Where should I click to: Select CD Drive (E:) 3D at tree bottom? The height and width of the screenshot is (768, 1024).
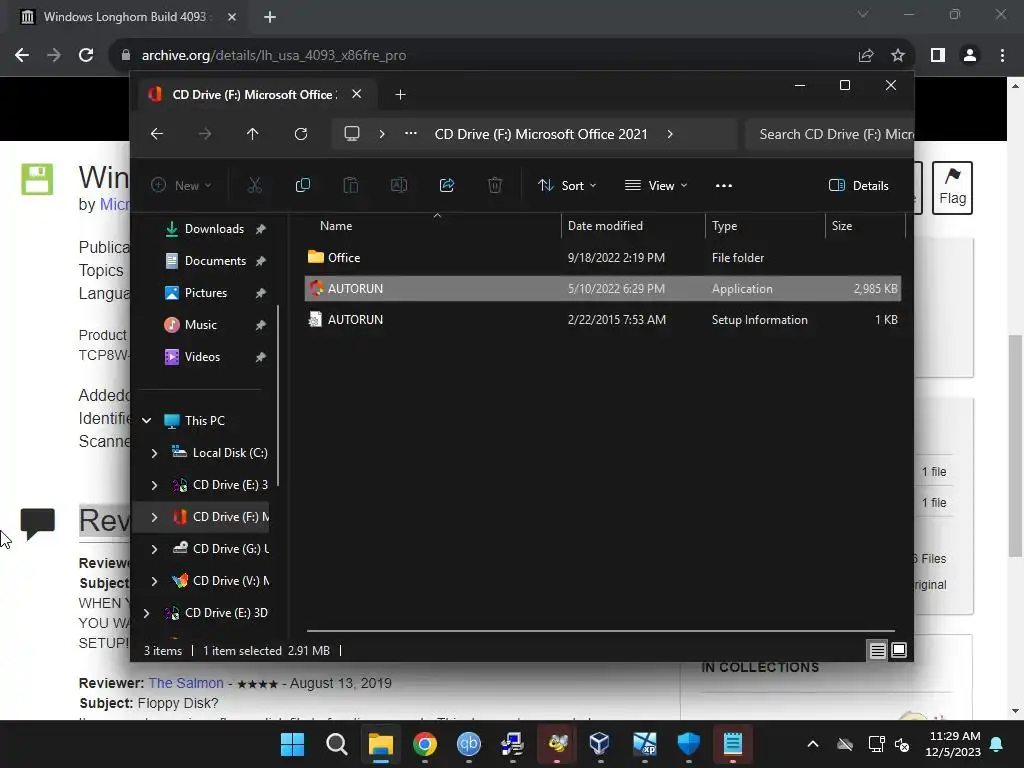click(226, 613)
